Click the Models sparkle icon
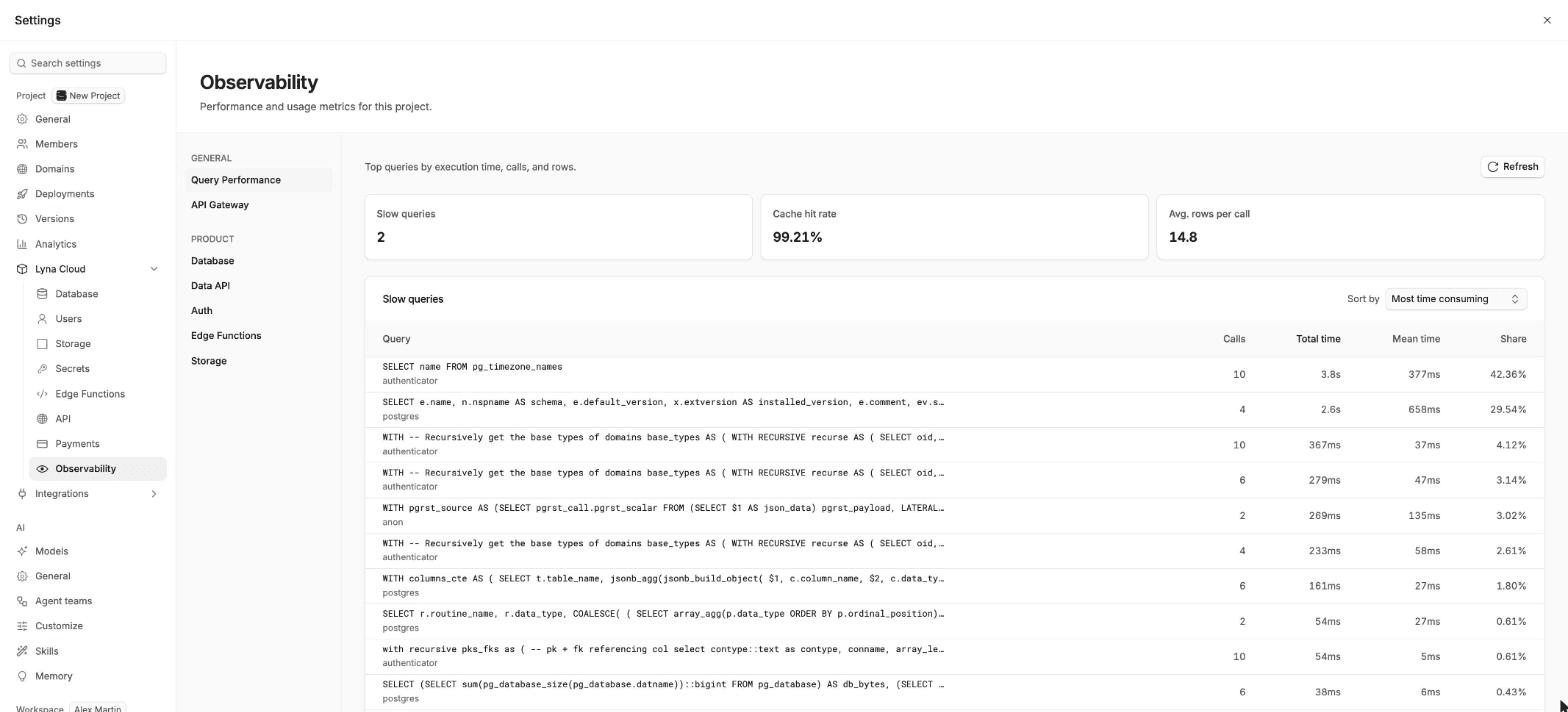Viewport: 1568px width, 712px height. [x=22, y=551]
